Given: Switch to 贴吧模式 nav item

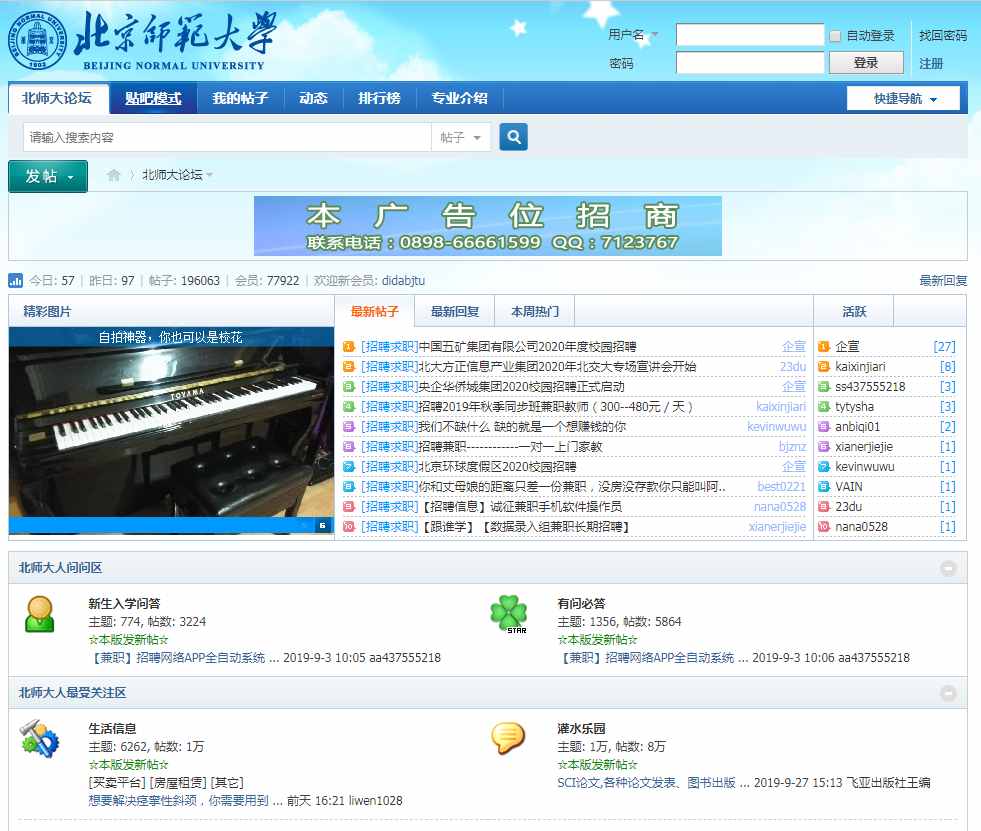Looking at the screenshot, I should pos(153,98).
